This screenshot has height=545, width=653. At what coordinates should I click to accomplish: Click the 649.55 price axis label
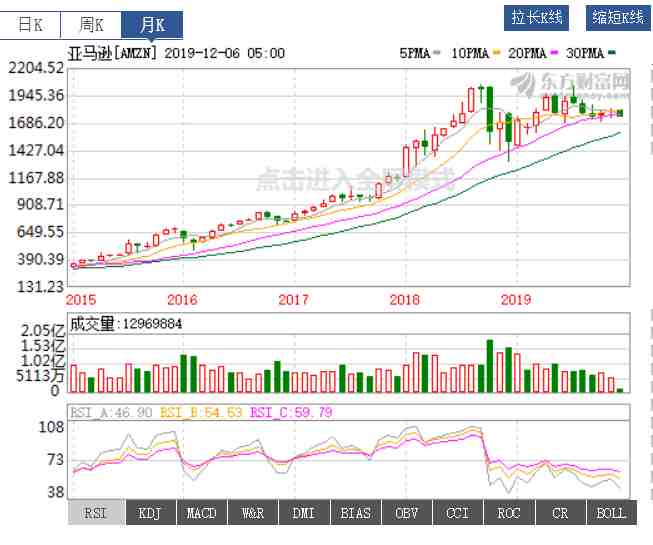tap(40, 232)
